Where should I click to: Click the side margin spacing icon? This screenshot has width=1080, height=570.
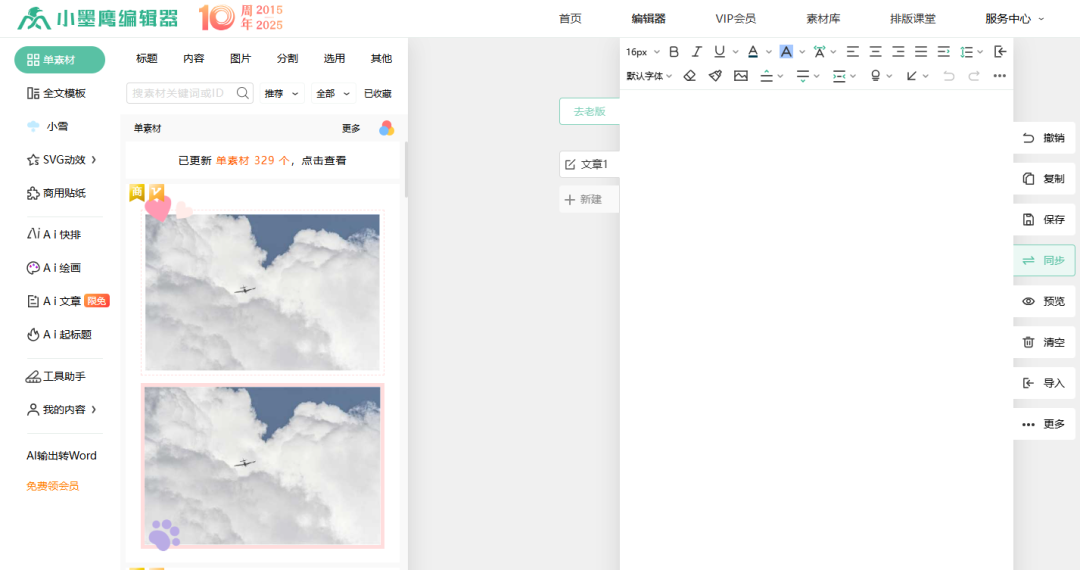click(x=839, y=76)
